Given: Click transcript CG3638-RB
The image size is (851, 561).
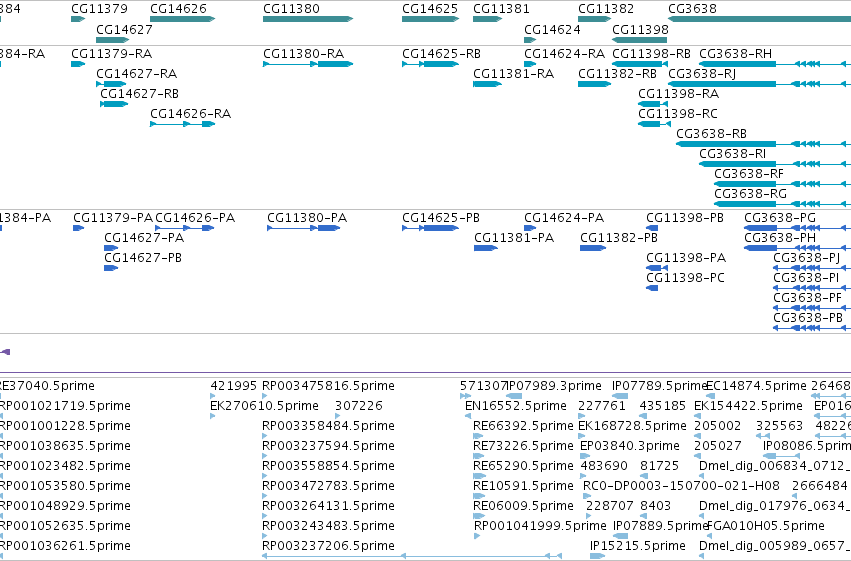Looking at the screenshot, I should (764, 144).
